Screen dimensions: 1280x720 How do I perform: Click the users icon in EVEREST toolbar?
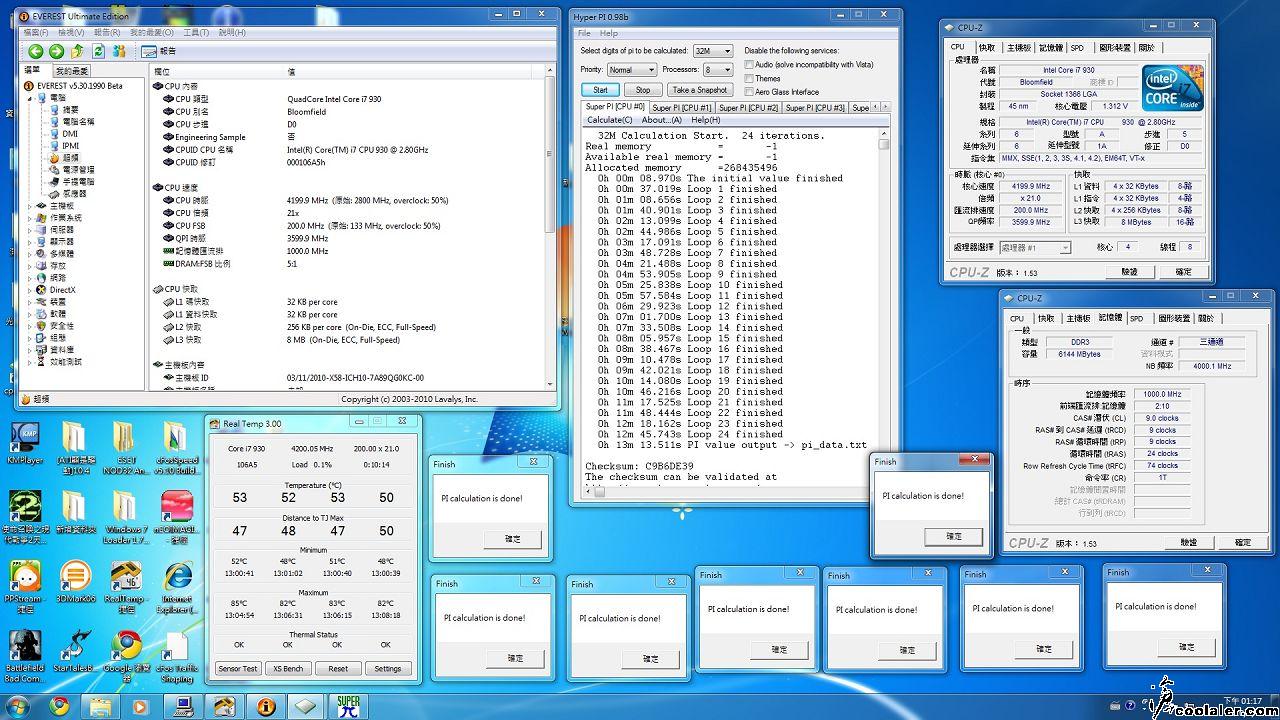pyautogui.click(x=119, y=51)
